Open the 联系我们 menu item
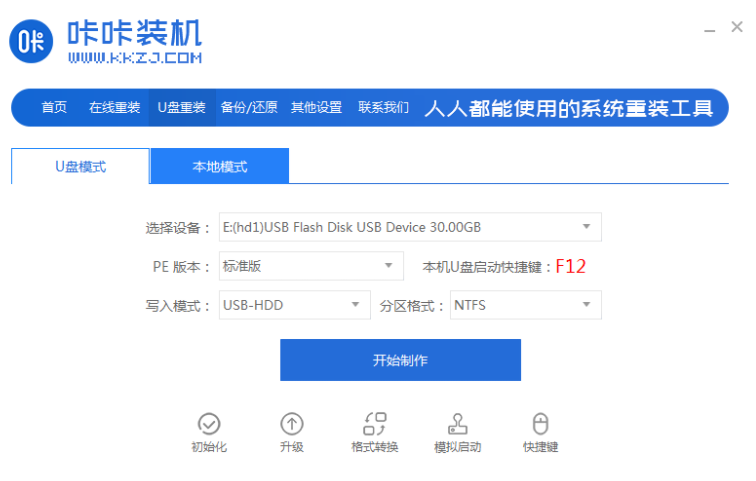Screen dimensions: 756x481 [383, 107]
